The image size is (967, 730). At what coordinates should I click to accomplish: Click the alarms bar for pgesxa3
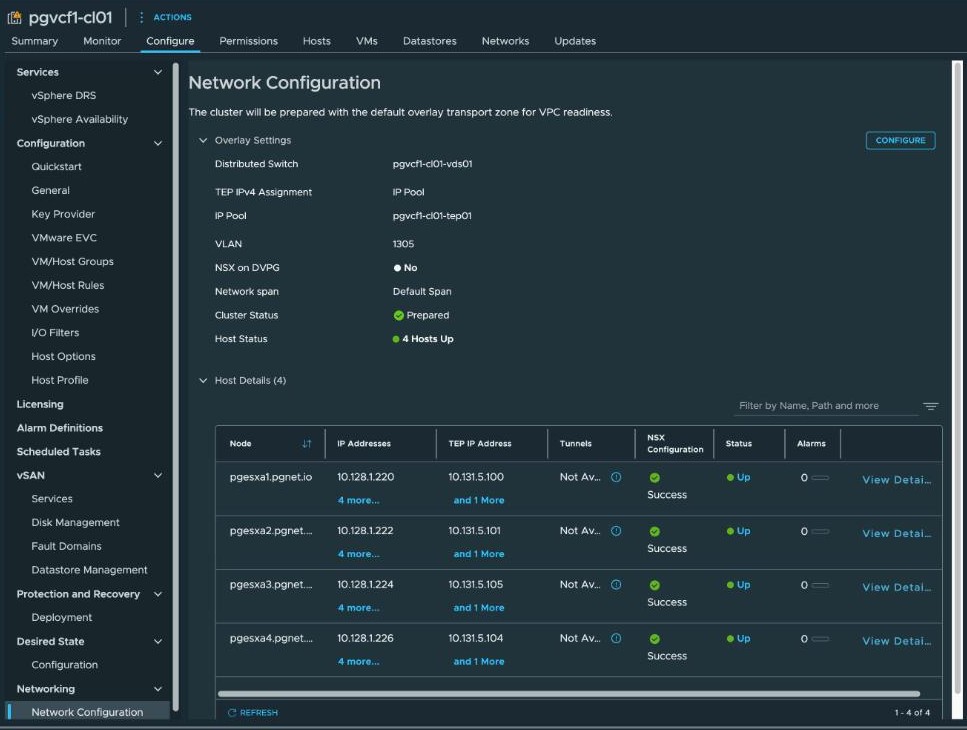pyautogui.click(x=820, y=584)
